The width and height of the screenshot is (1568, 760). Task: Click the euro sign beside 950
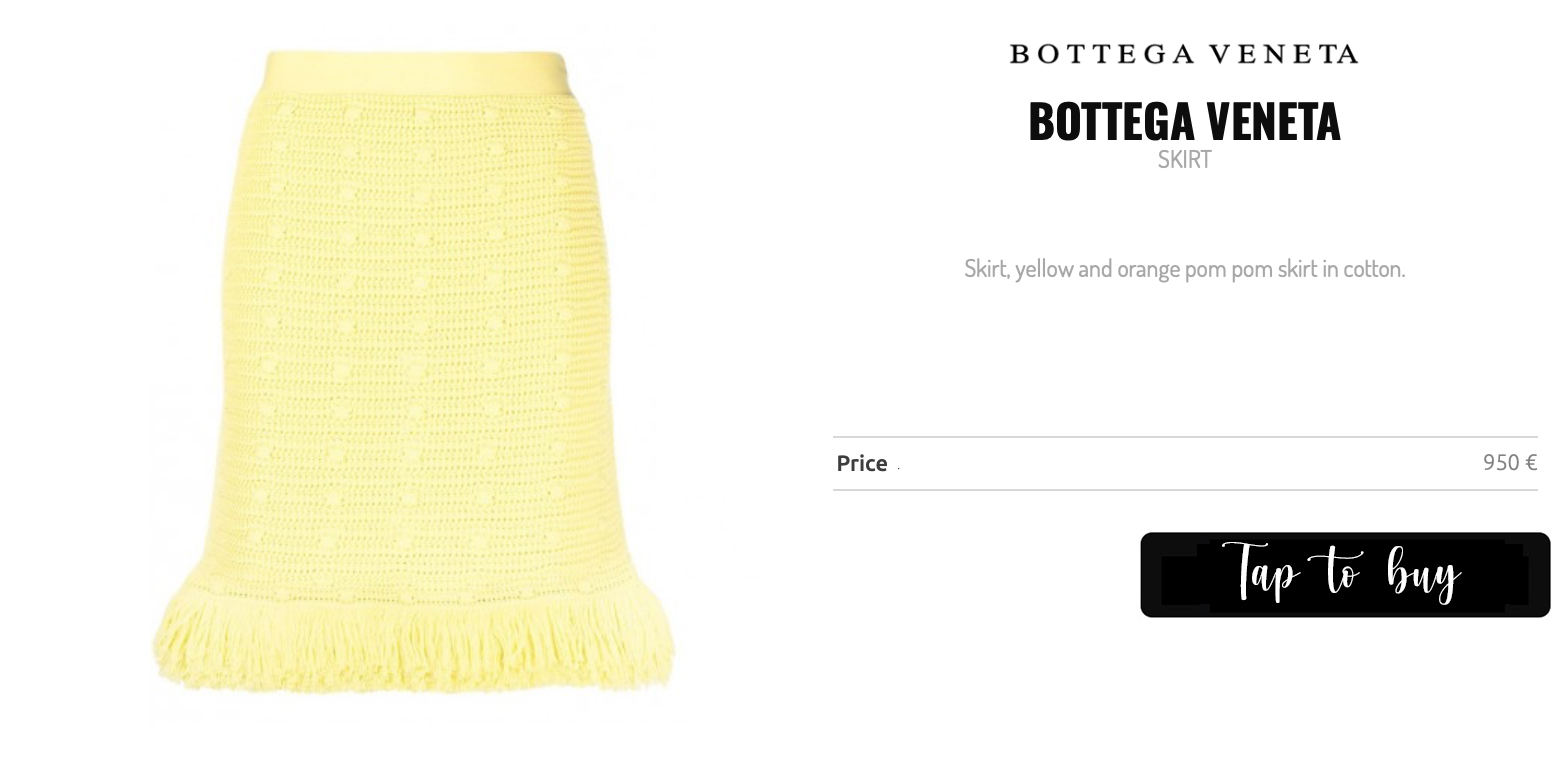click(x=1531, y=462)
